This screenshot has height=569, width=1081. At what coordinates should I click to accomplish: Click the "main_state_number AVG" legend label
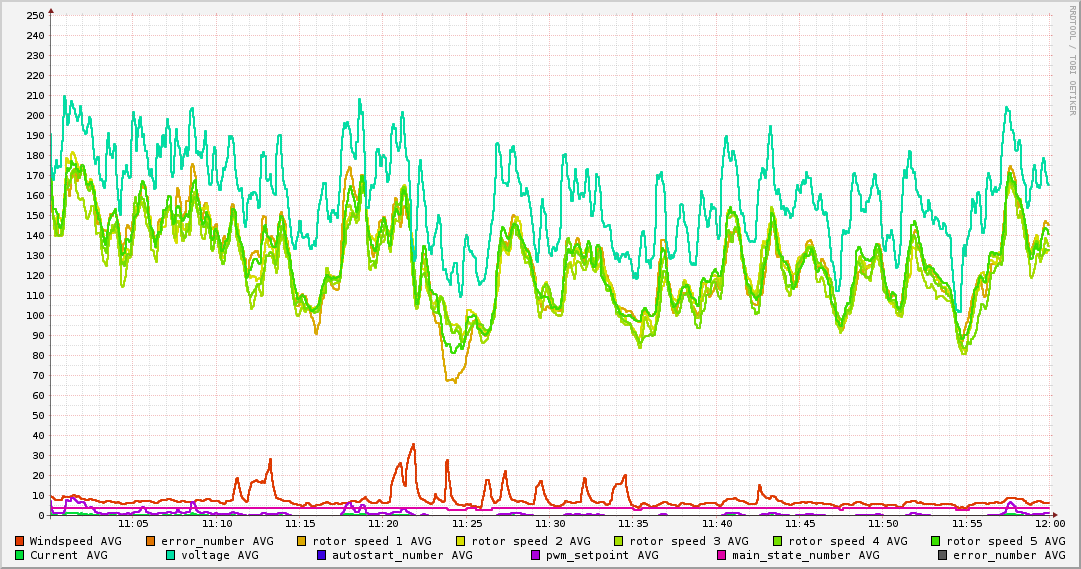(805, 555)
